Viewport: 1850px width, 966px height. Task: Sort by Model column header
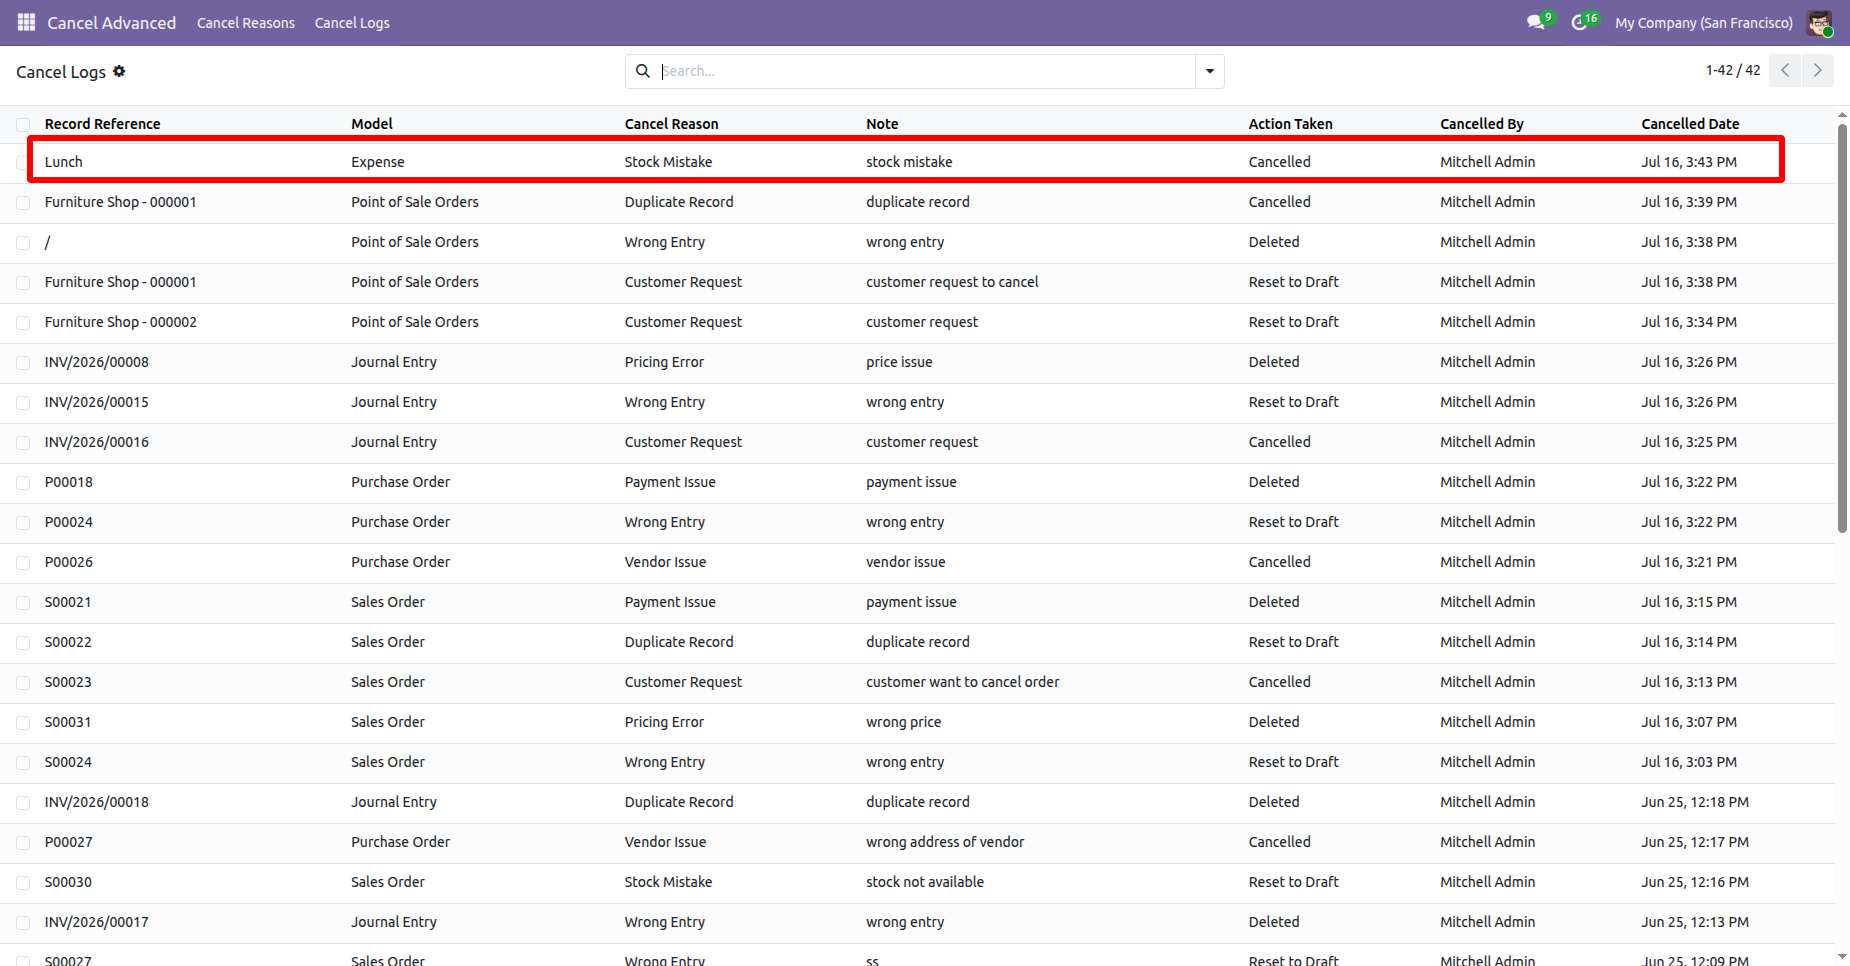tap(372, 124)
